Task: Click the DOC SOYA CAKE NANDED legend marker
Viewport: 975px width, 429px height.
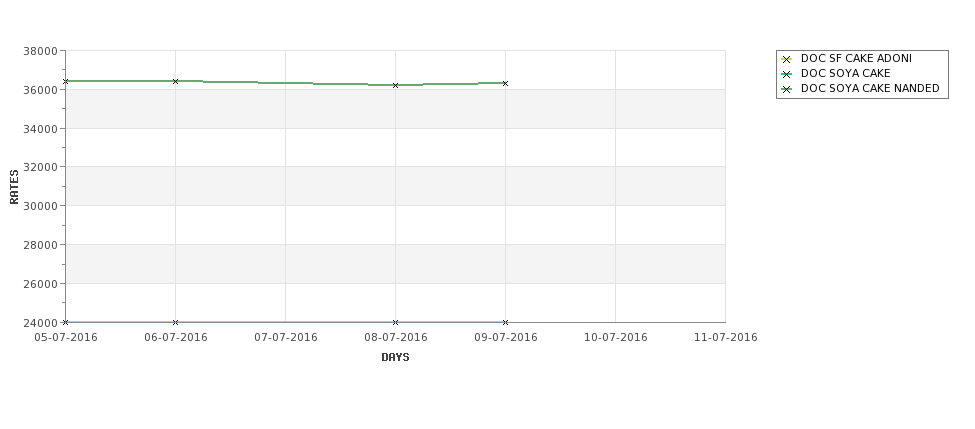Action: (x=786, y=89)
